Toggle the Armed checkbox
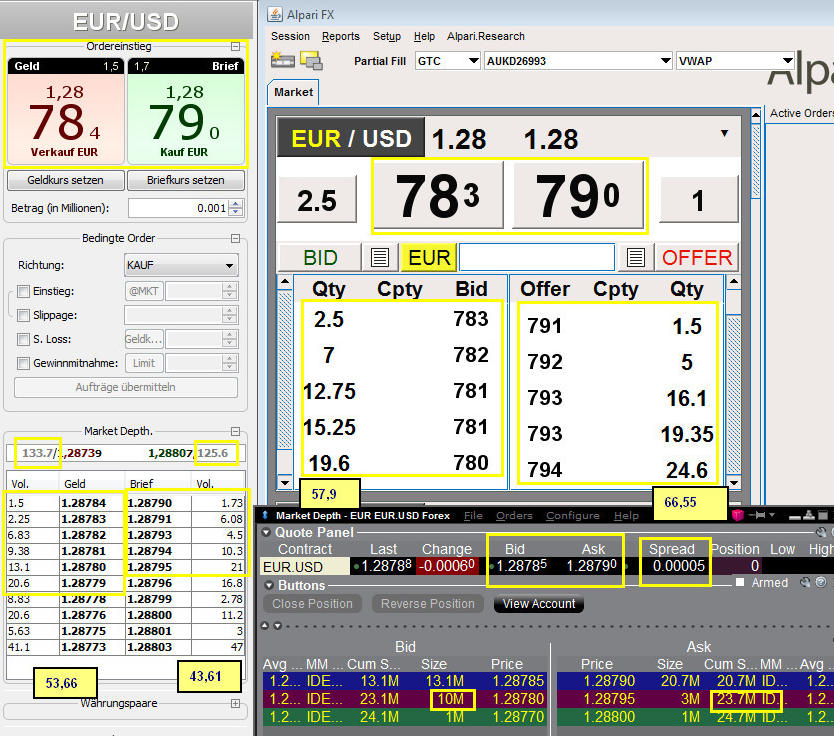Viewport: 834px width, 736px height. 740,583
